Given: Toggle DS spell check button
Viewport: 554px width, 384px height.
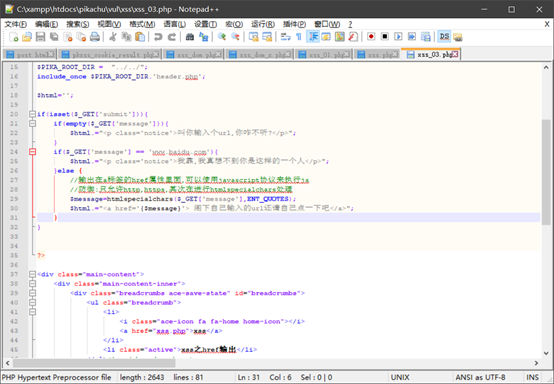Looking at the screenshot, I should tap(444, 37).
